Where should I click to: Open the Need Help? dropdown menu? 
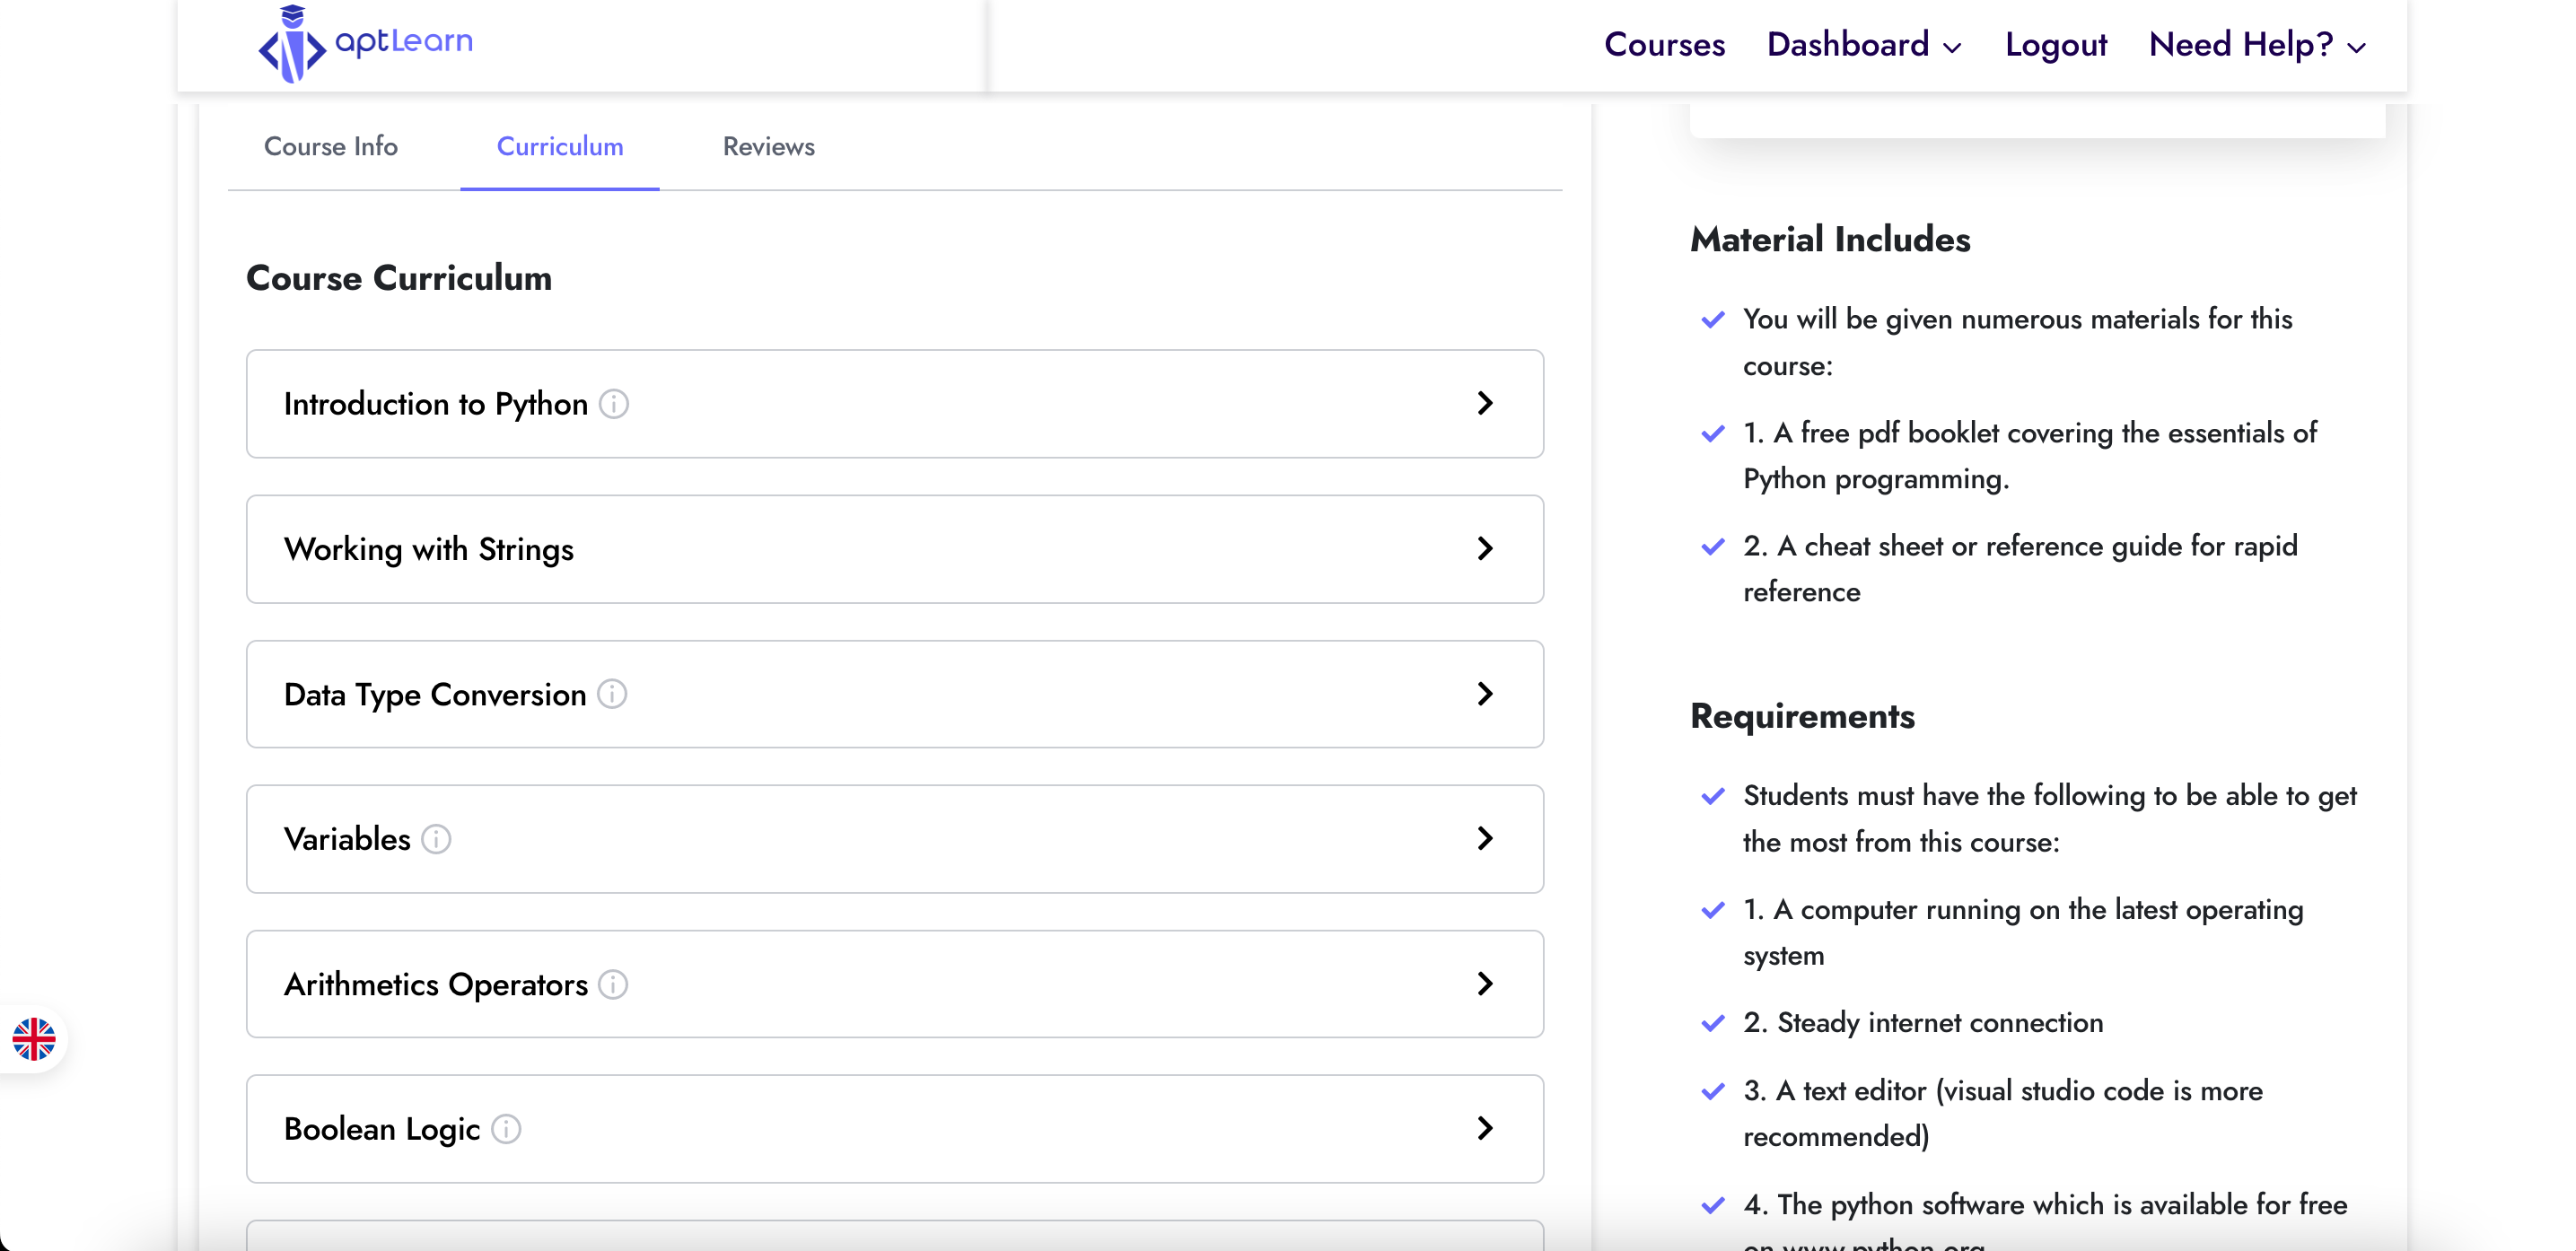(x=2257, y=45)
